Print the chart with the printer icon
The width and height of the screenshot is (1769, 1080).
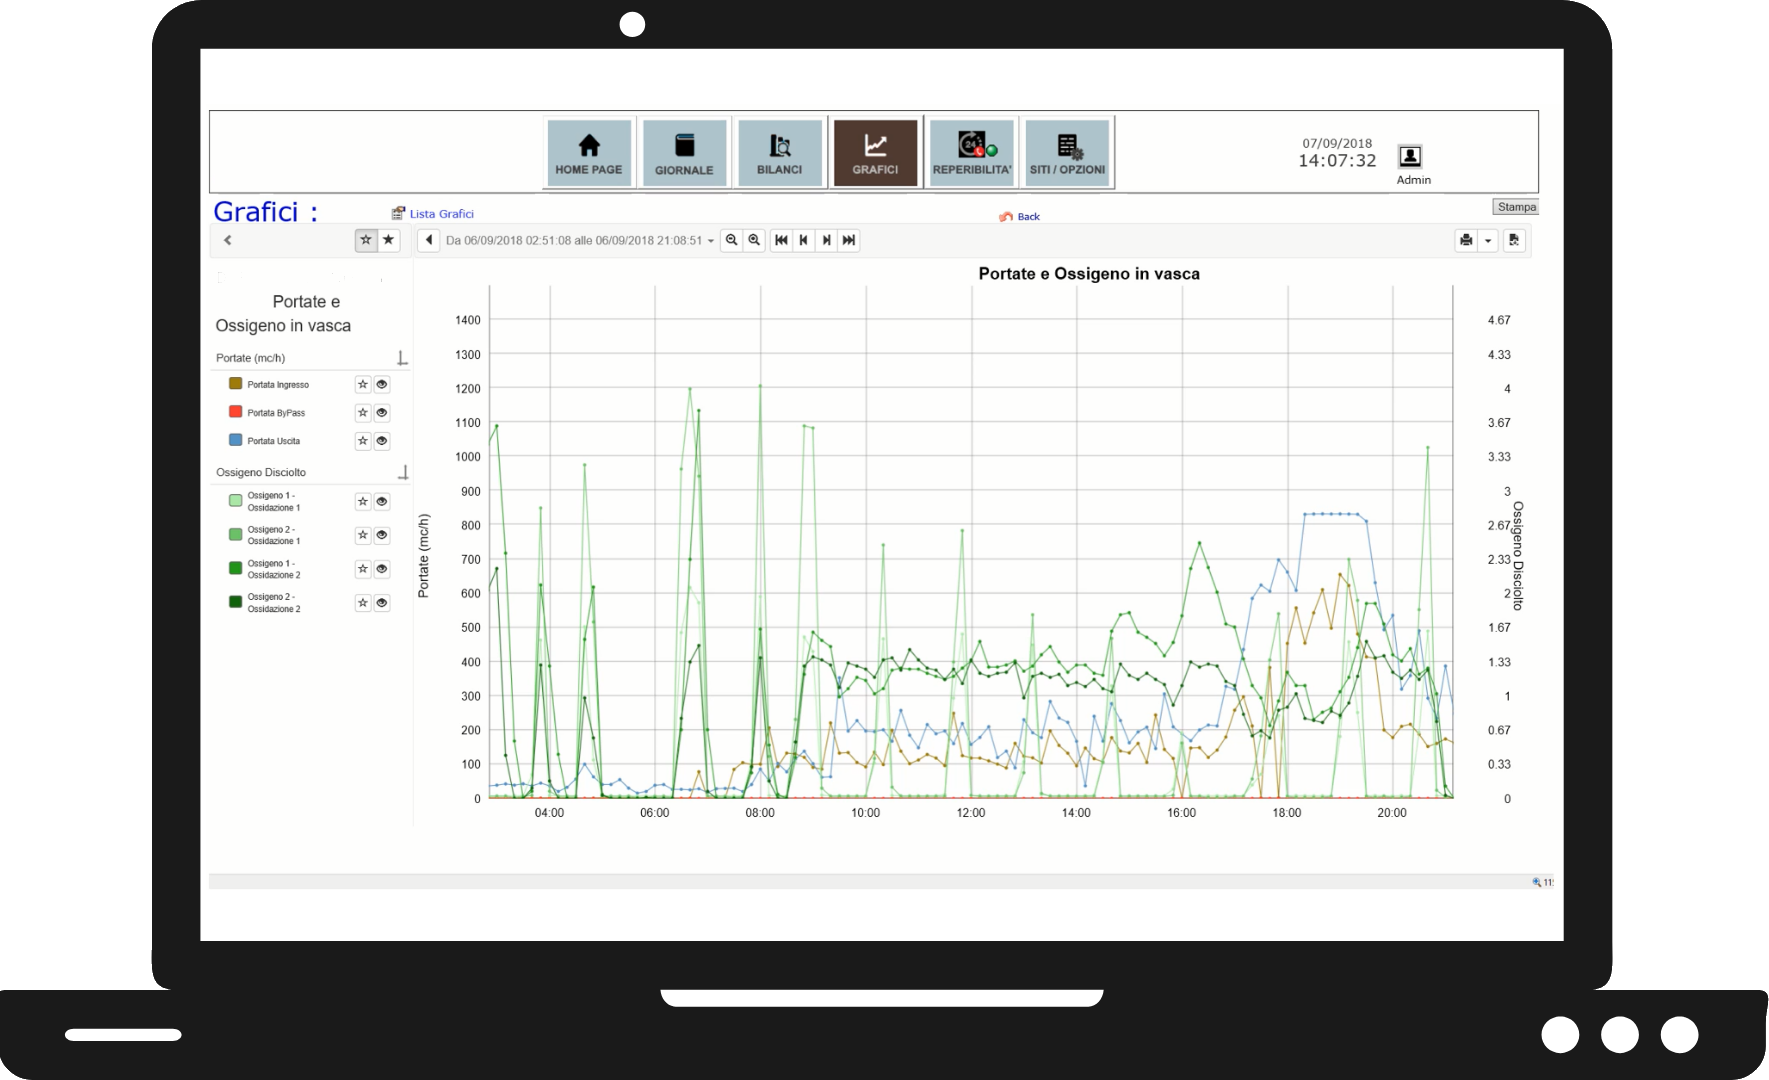point(1466,240)
